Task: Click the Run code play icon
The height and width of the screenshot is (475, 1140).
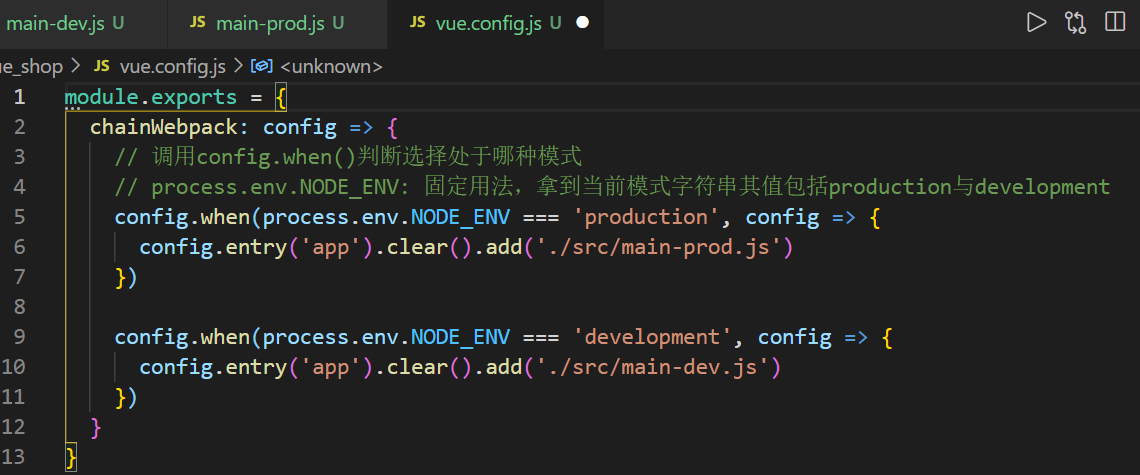Action: 1036,22
